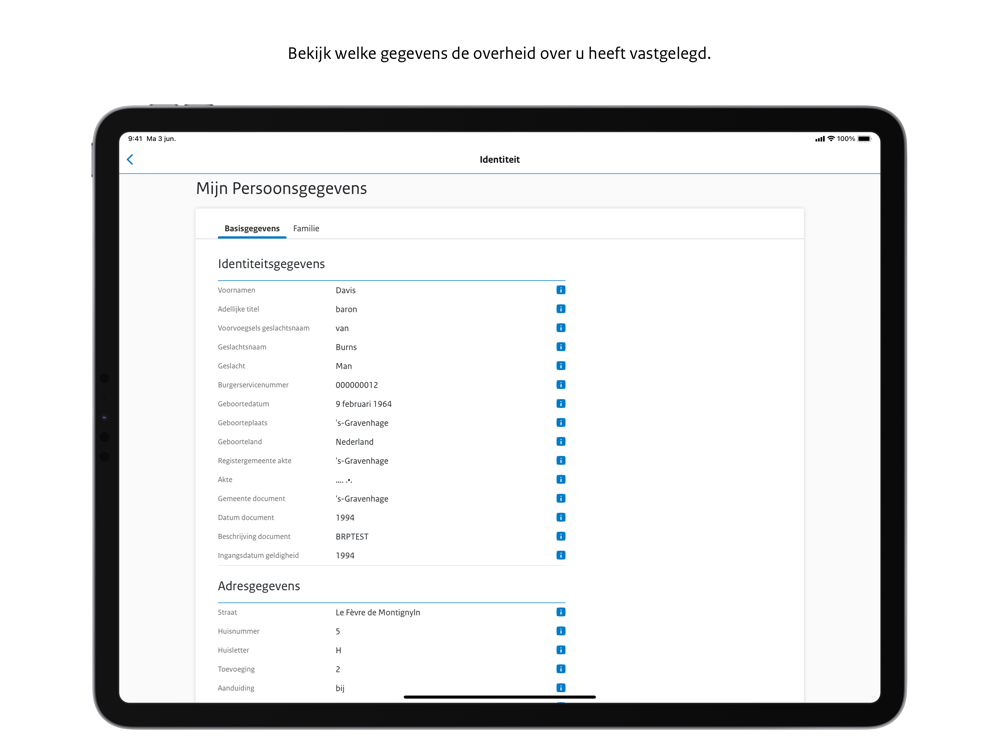This screenshot has height=750, width=1000.
Task: Tap the Identiteit header title
Action: pos(499,159)
